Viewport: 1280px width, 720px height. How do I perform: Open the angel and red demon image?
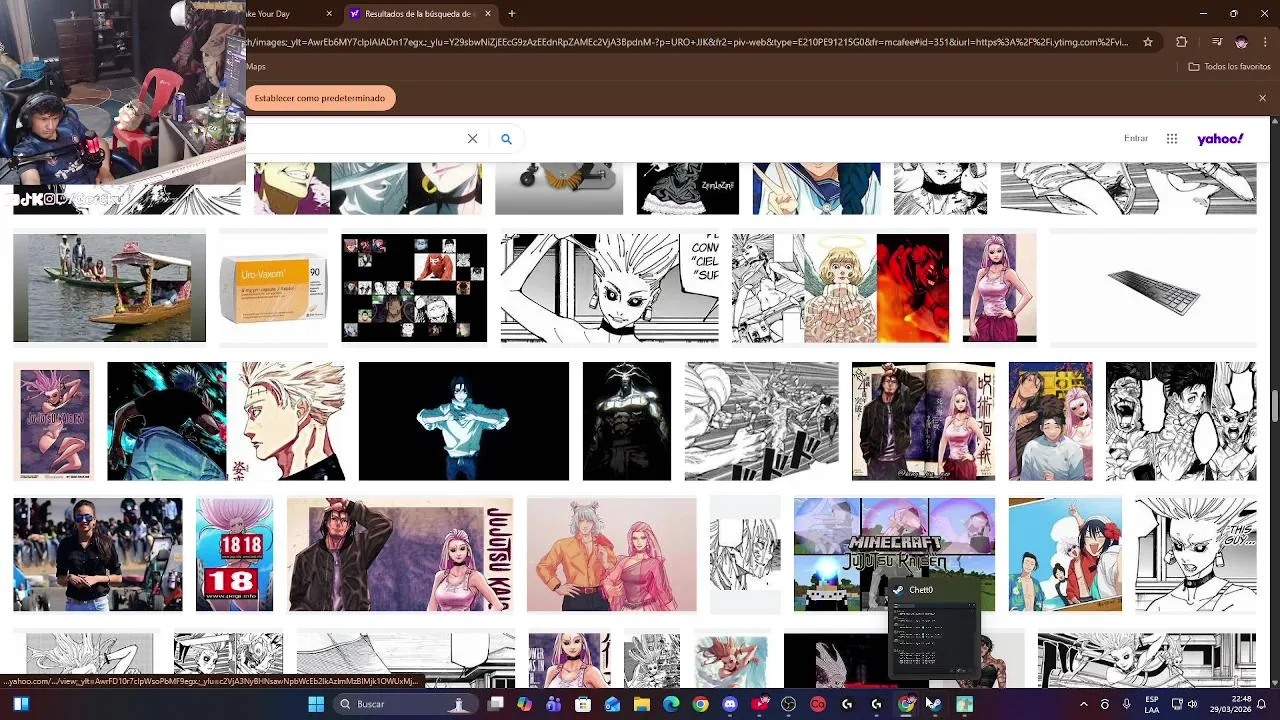coord(840,288)
